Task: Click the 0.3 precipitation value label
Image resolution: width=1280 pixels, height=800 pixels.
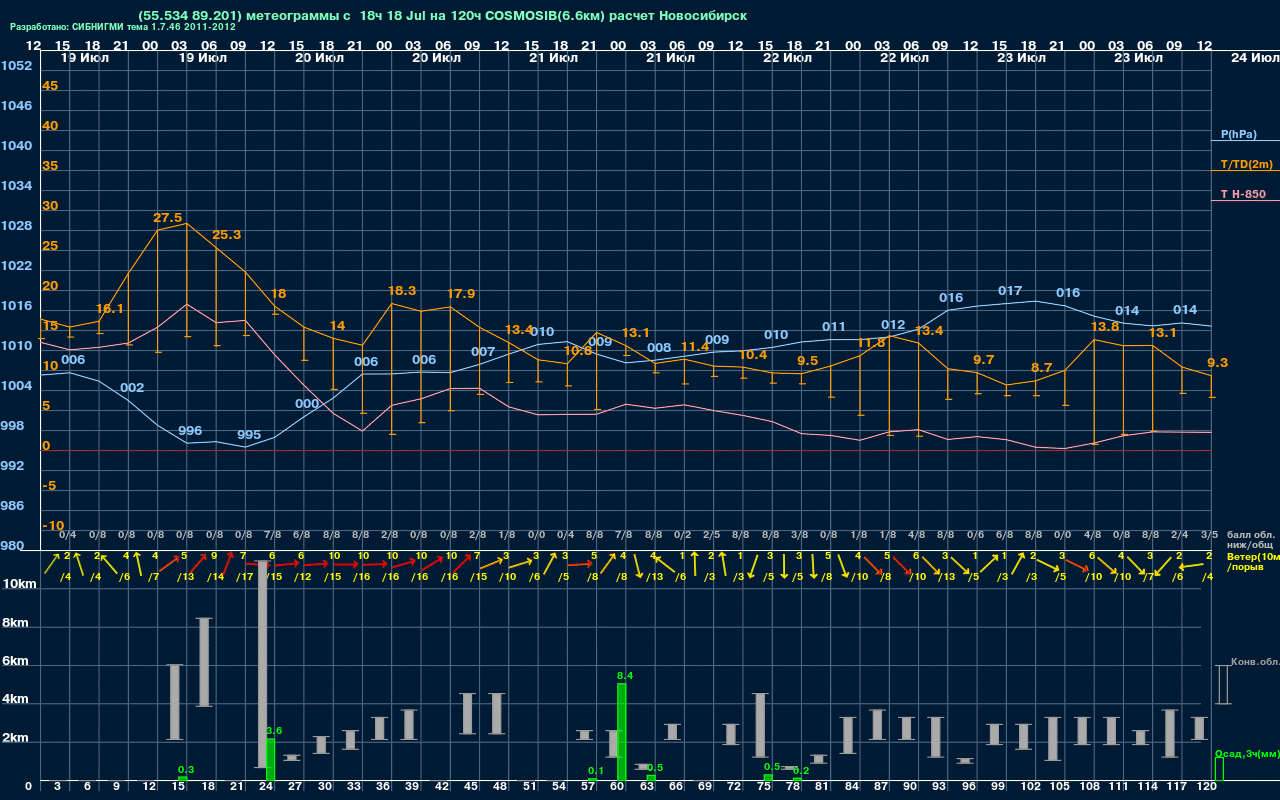Action: click(186, 770)
